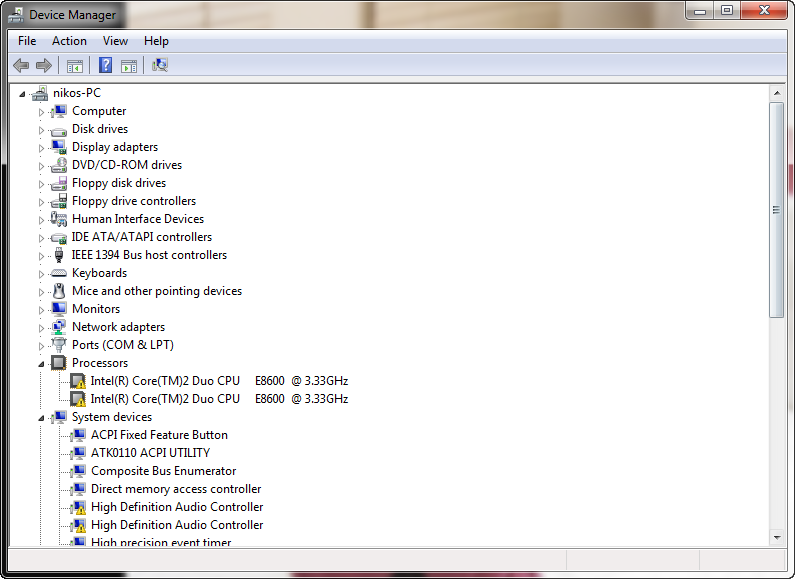Screen dimensions: 795x579
Task: Click the Device Manager title bar icon
Action: point(16,15)
